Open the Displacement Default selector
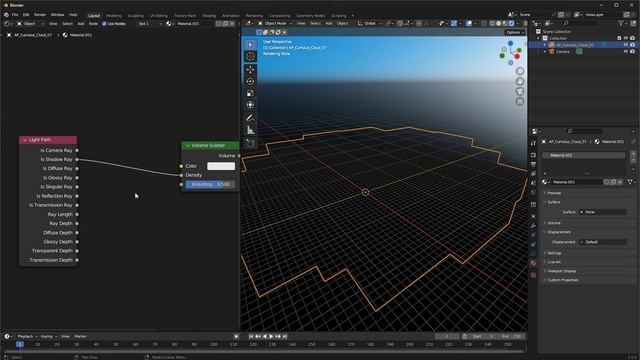 pos(603,242)
